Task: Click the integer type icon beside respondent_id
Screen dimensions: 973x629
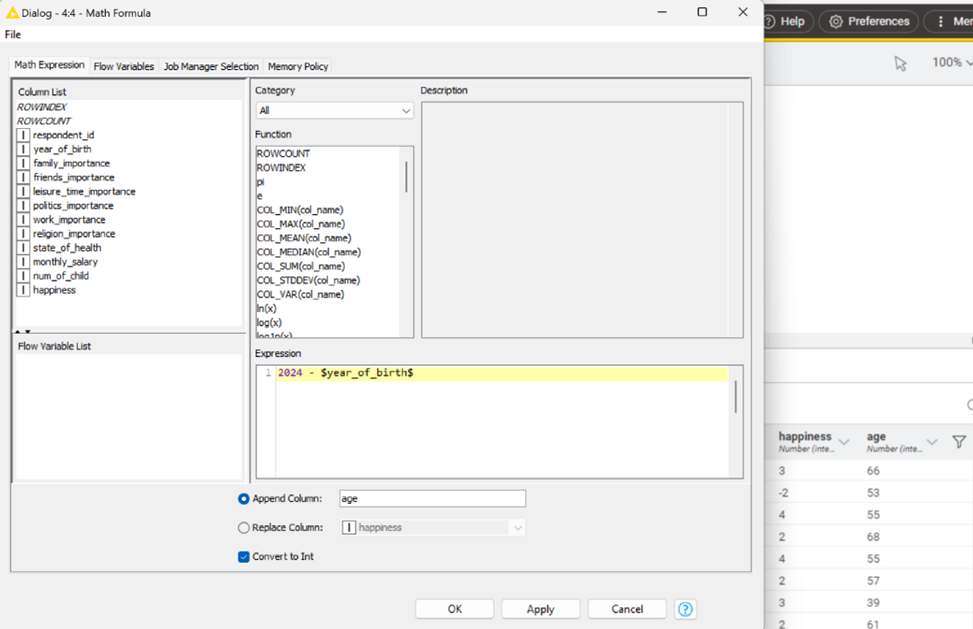Action: 23,135
